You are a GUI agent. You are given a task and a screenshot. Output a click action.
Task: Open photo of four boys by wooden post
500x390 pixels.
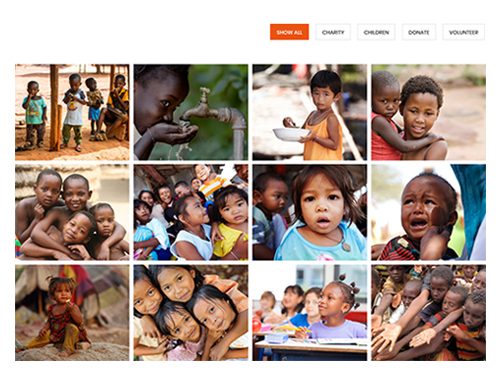tap(72, 112)
